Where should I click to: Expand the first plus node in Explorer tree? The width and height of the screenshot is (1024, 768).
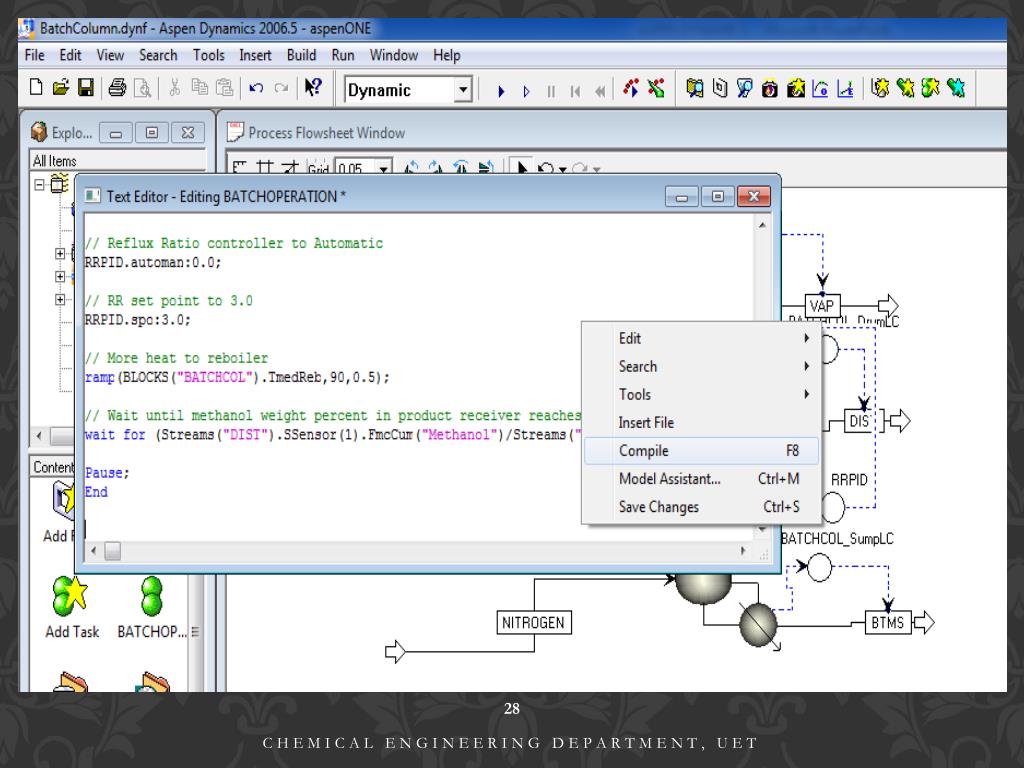pos(60,253)
